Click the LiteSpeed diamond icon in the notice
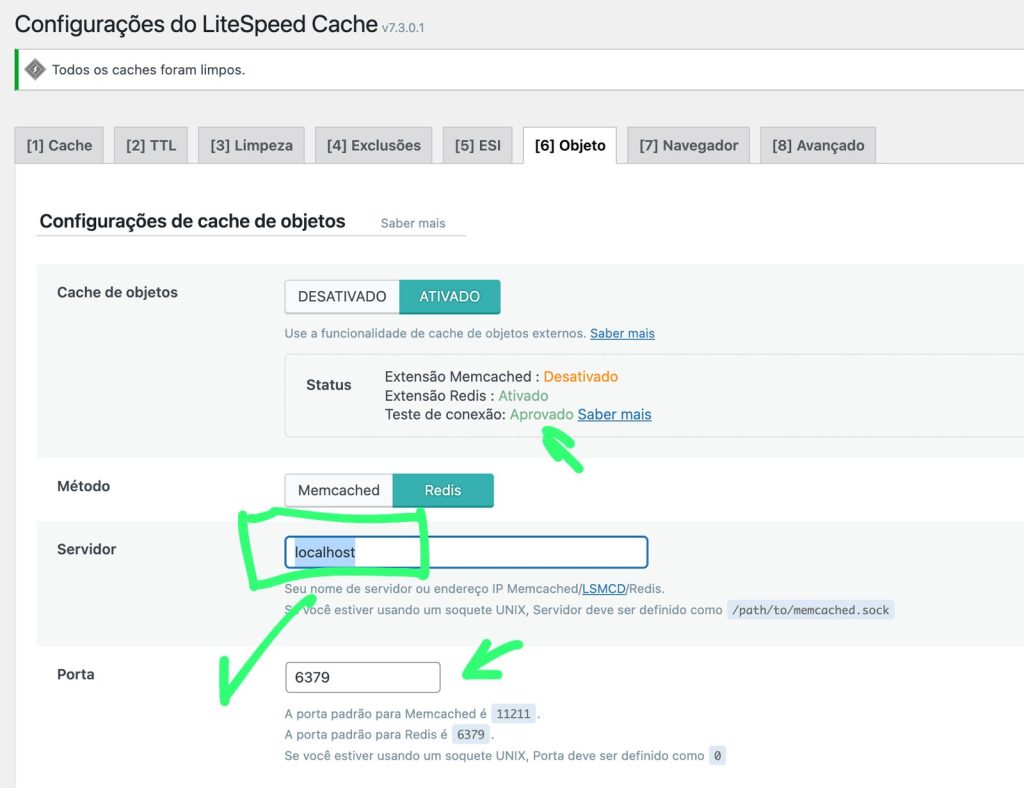 (35, 70)
